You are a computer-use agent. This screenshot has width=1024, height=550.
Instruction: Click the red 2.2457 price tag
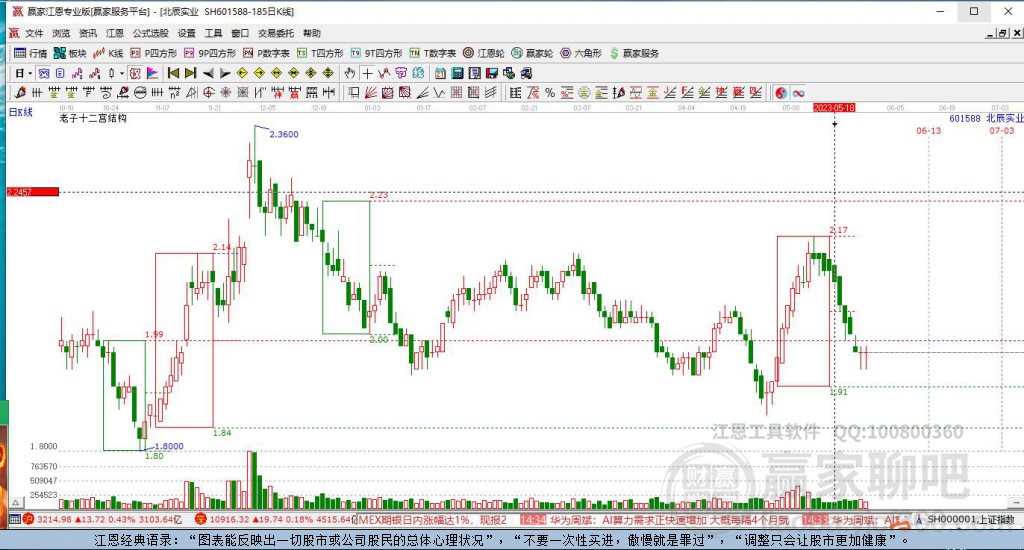click(33, 192)
